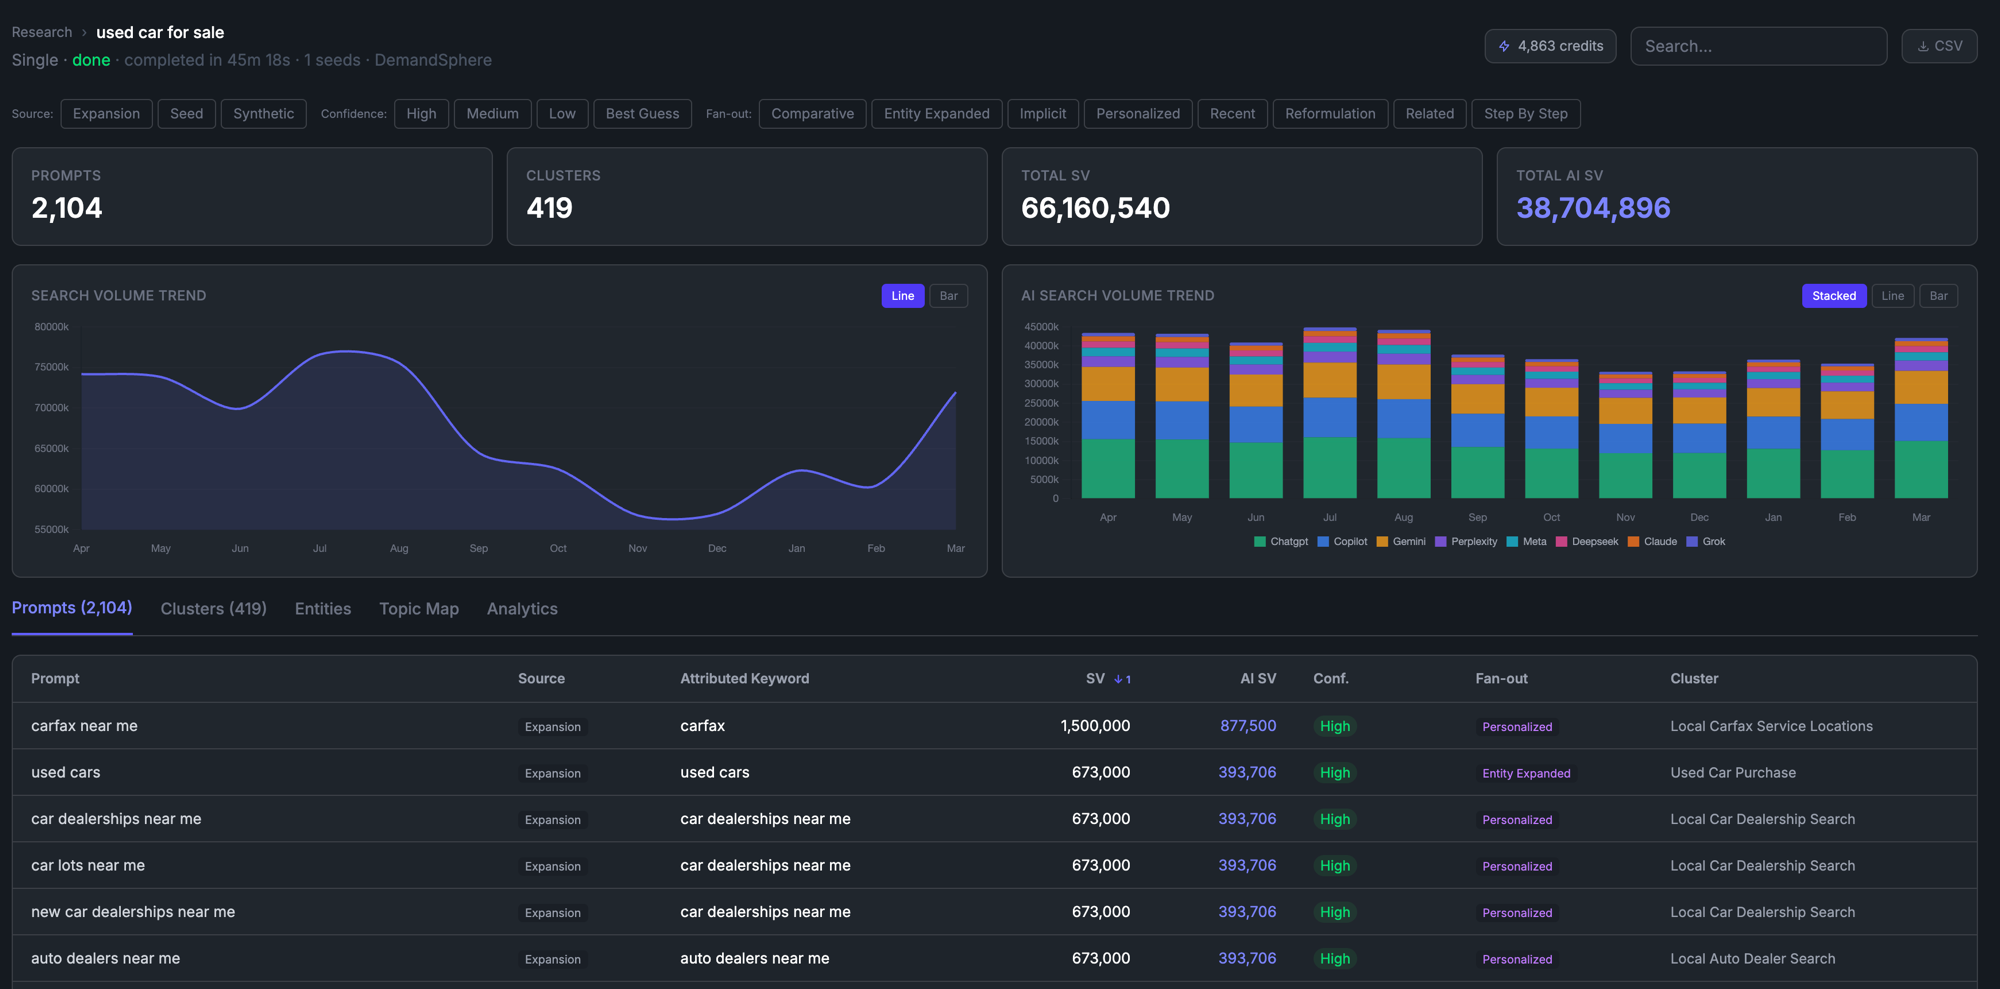Click the green Meta legend swatch

1511,541
